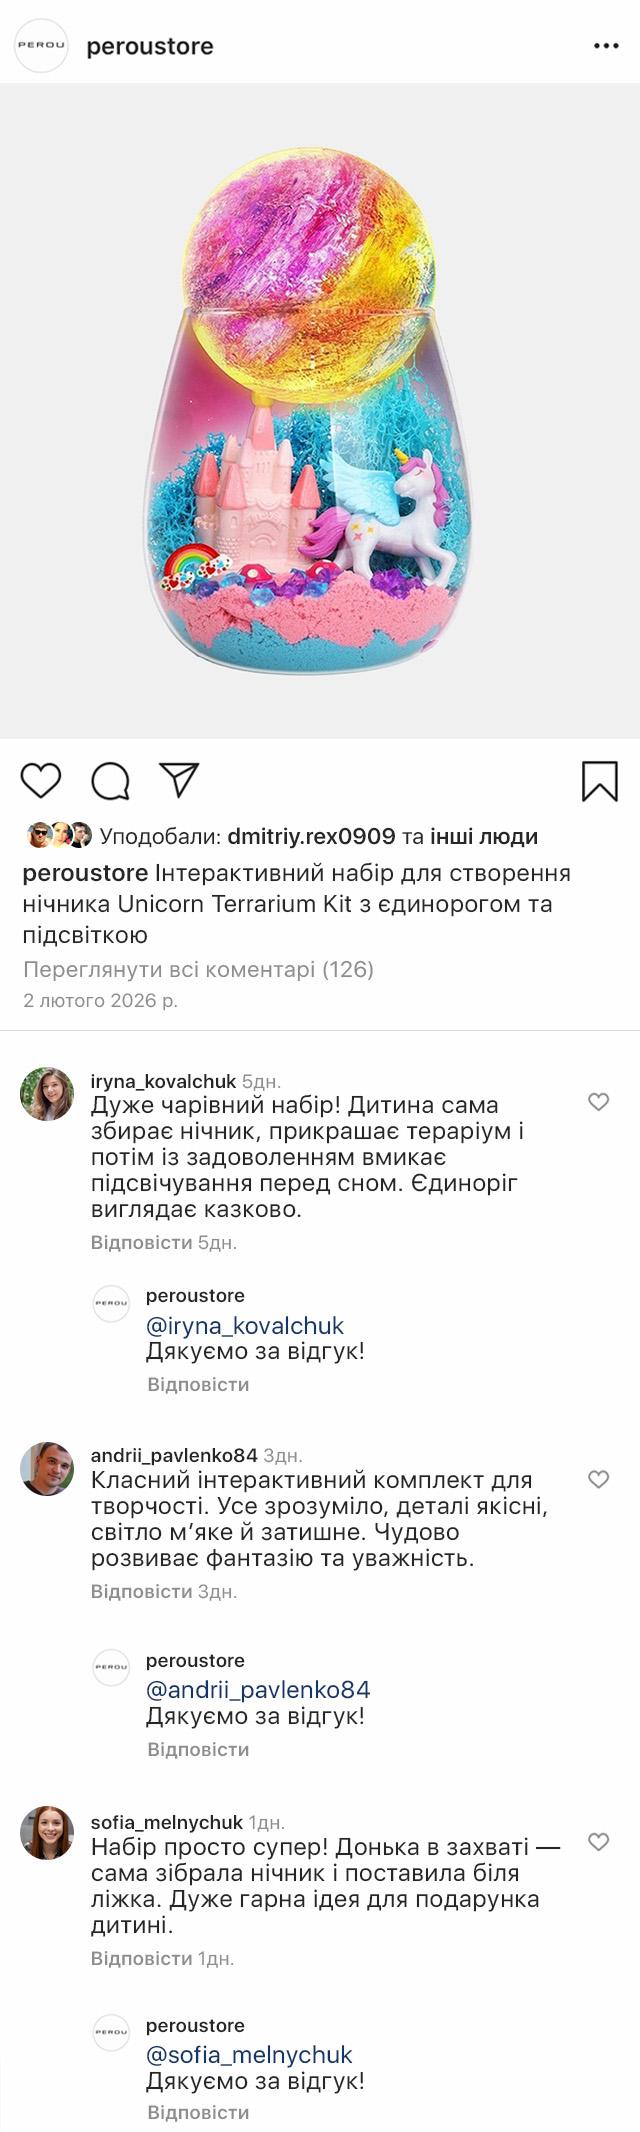This screenshot has width=640, height=2132.
Task: Open iryna_kovalchuk's profile avatar
Action: click(x=47, y=1093)
